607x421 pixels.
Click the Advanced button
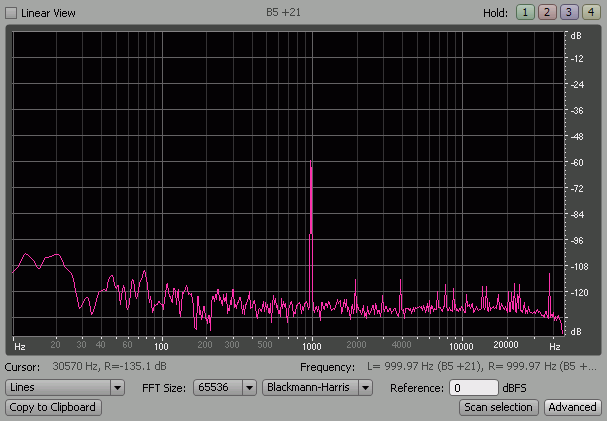[x=573, y=407]
